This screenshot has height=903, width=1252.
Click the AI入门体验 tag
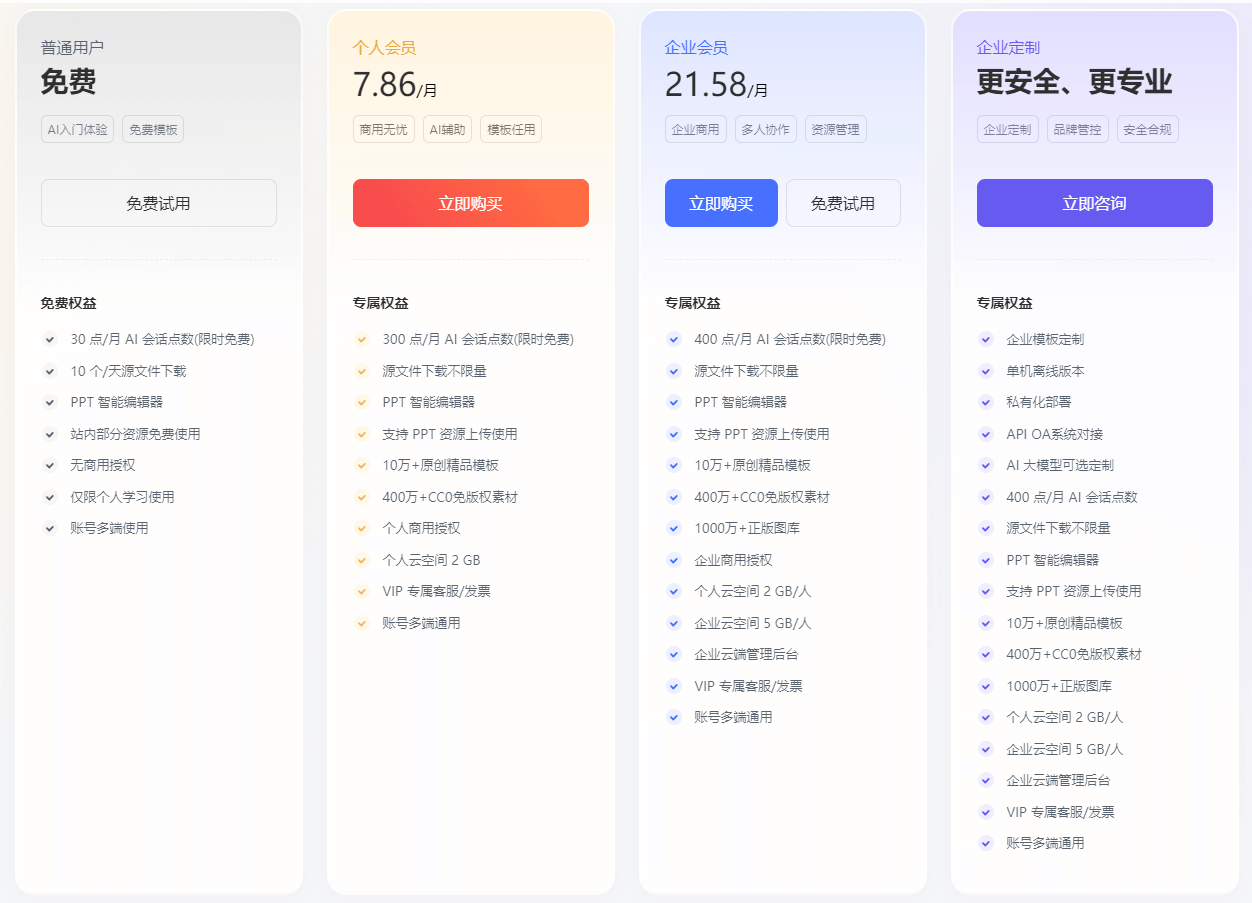coord(77,129)
